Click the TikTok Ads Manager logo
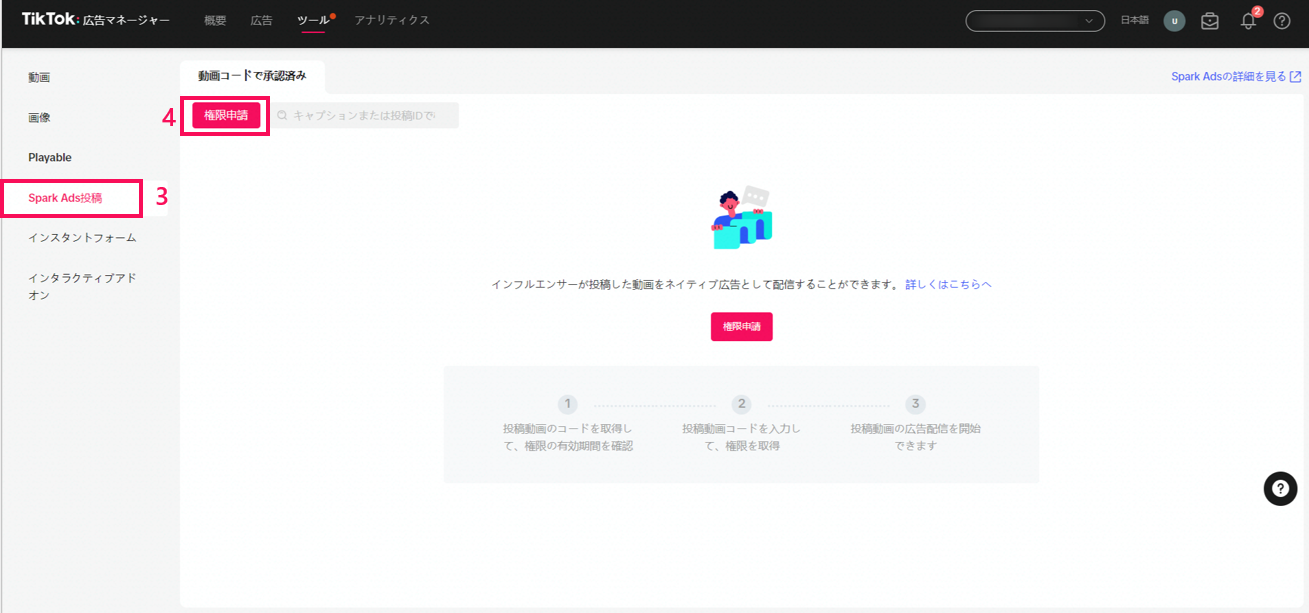1309x613 pixels. 95,20
